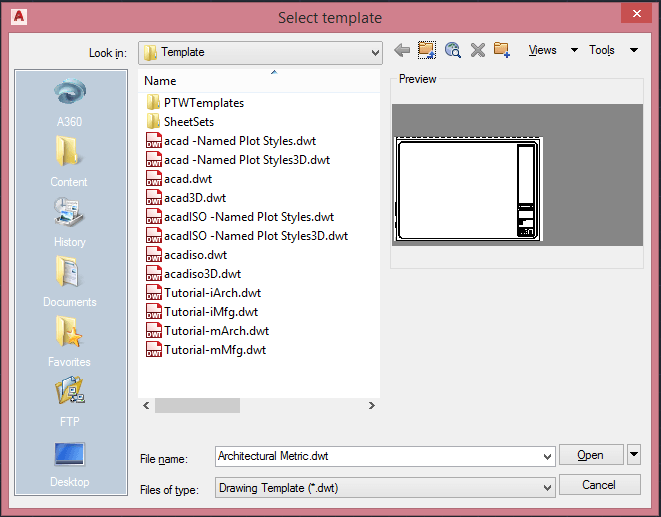Select Tutorial-iArch.dwt file
The width and height of the screenshot is (661, 517).
(x=204, y=292)
